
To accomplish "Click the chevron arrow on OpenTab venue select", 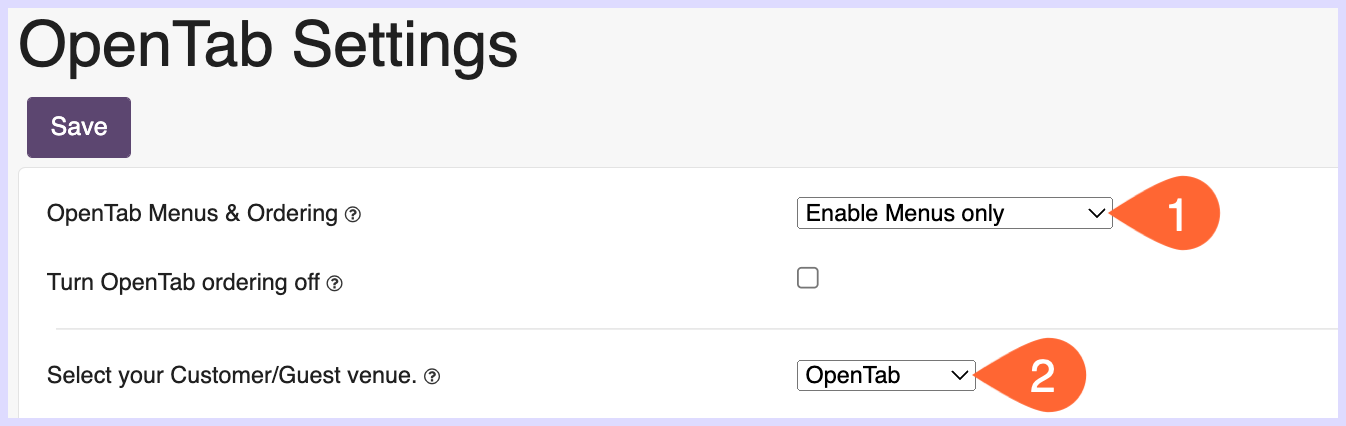I will [960, 376].
